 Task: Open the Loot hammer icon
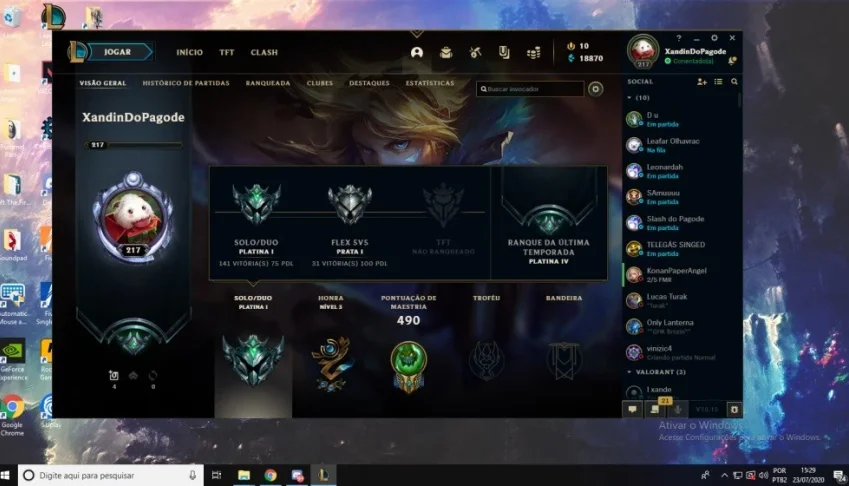(x=475, y=52)
